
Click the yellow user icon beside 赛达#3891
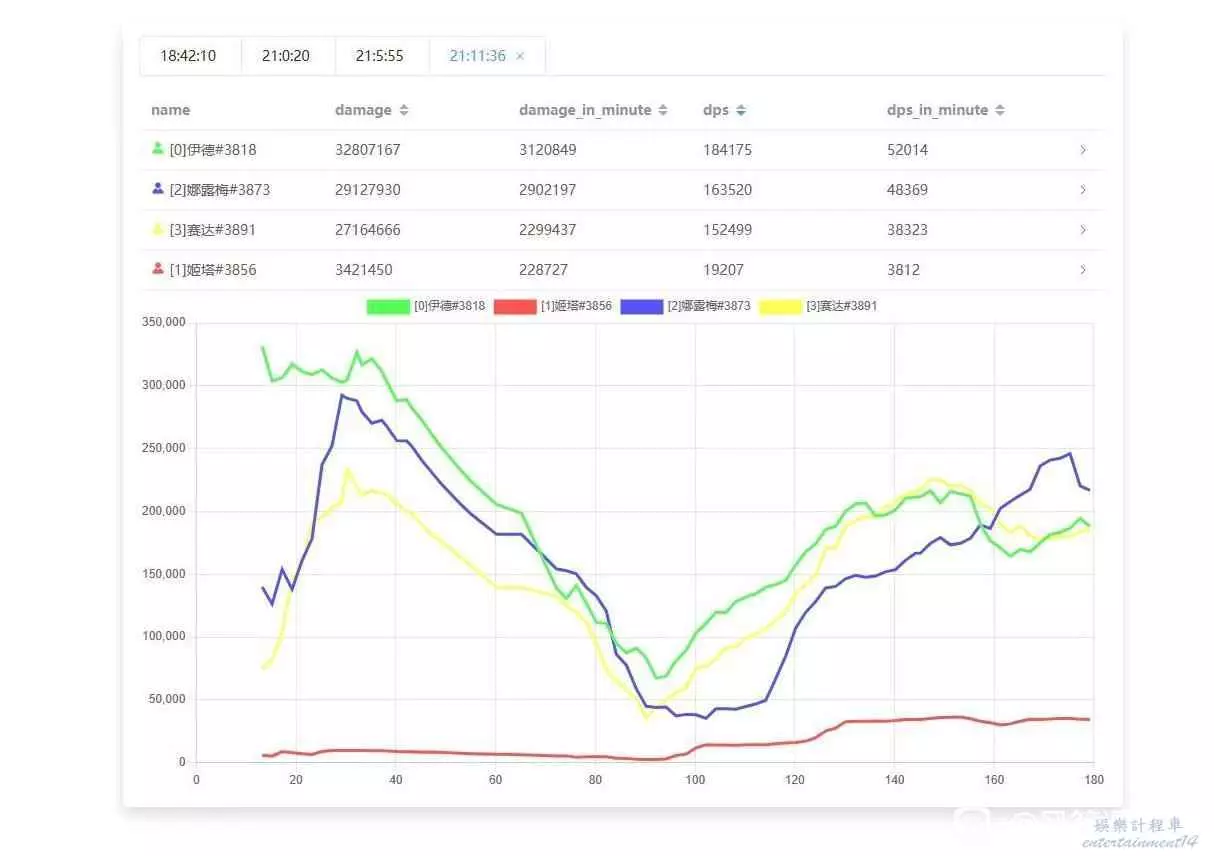click(157, 229)
